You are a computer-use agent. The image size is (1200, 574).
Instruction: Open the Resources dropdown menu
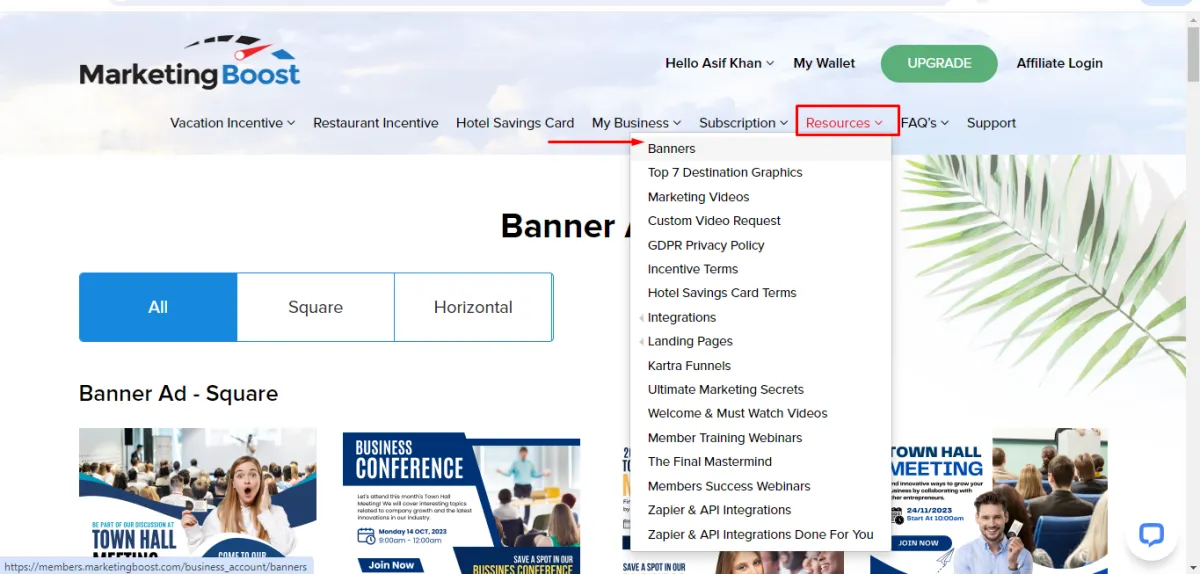pos(845,123)
